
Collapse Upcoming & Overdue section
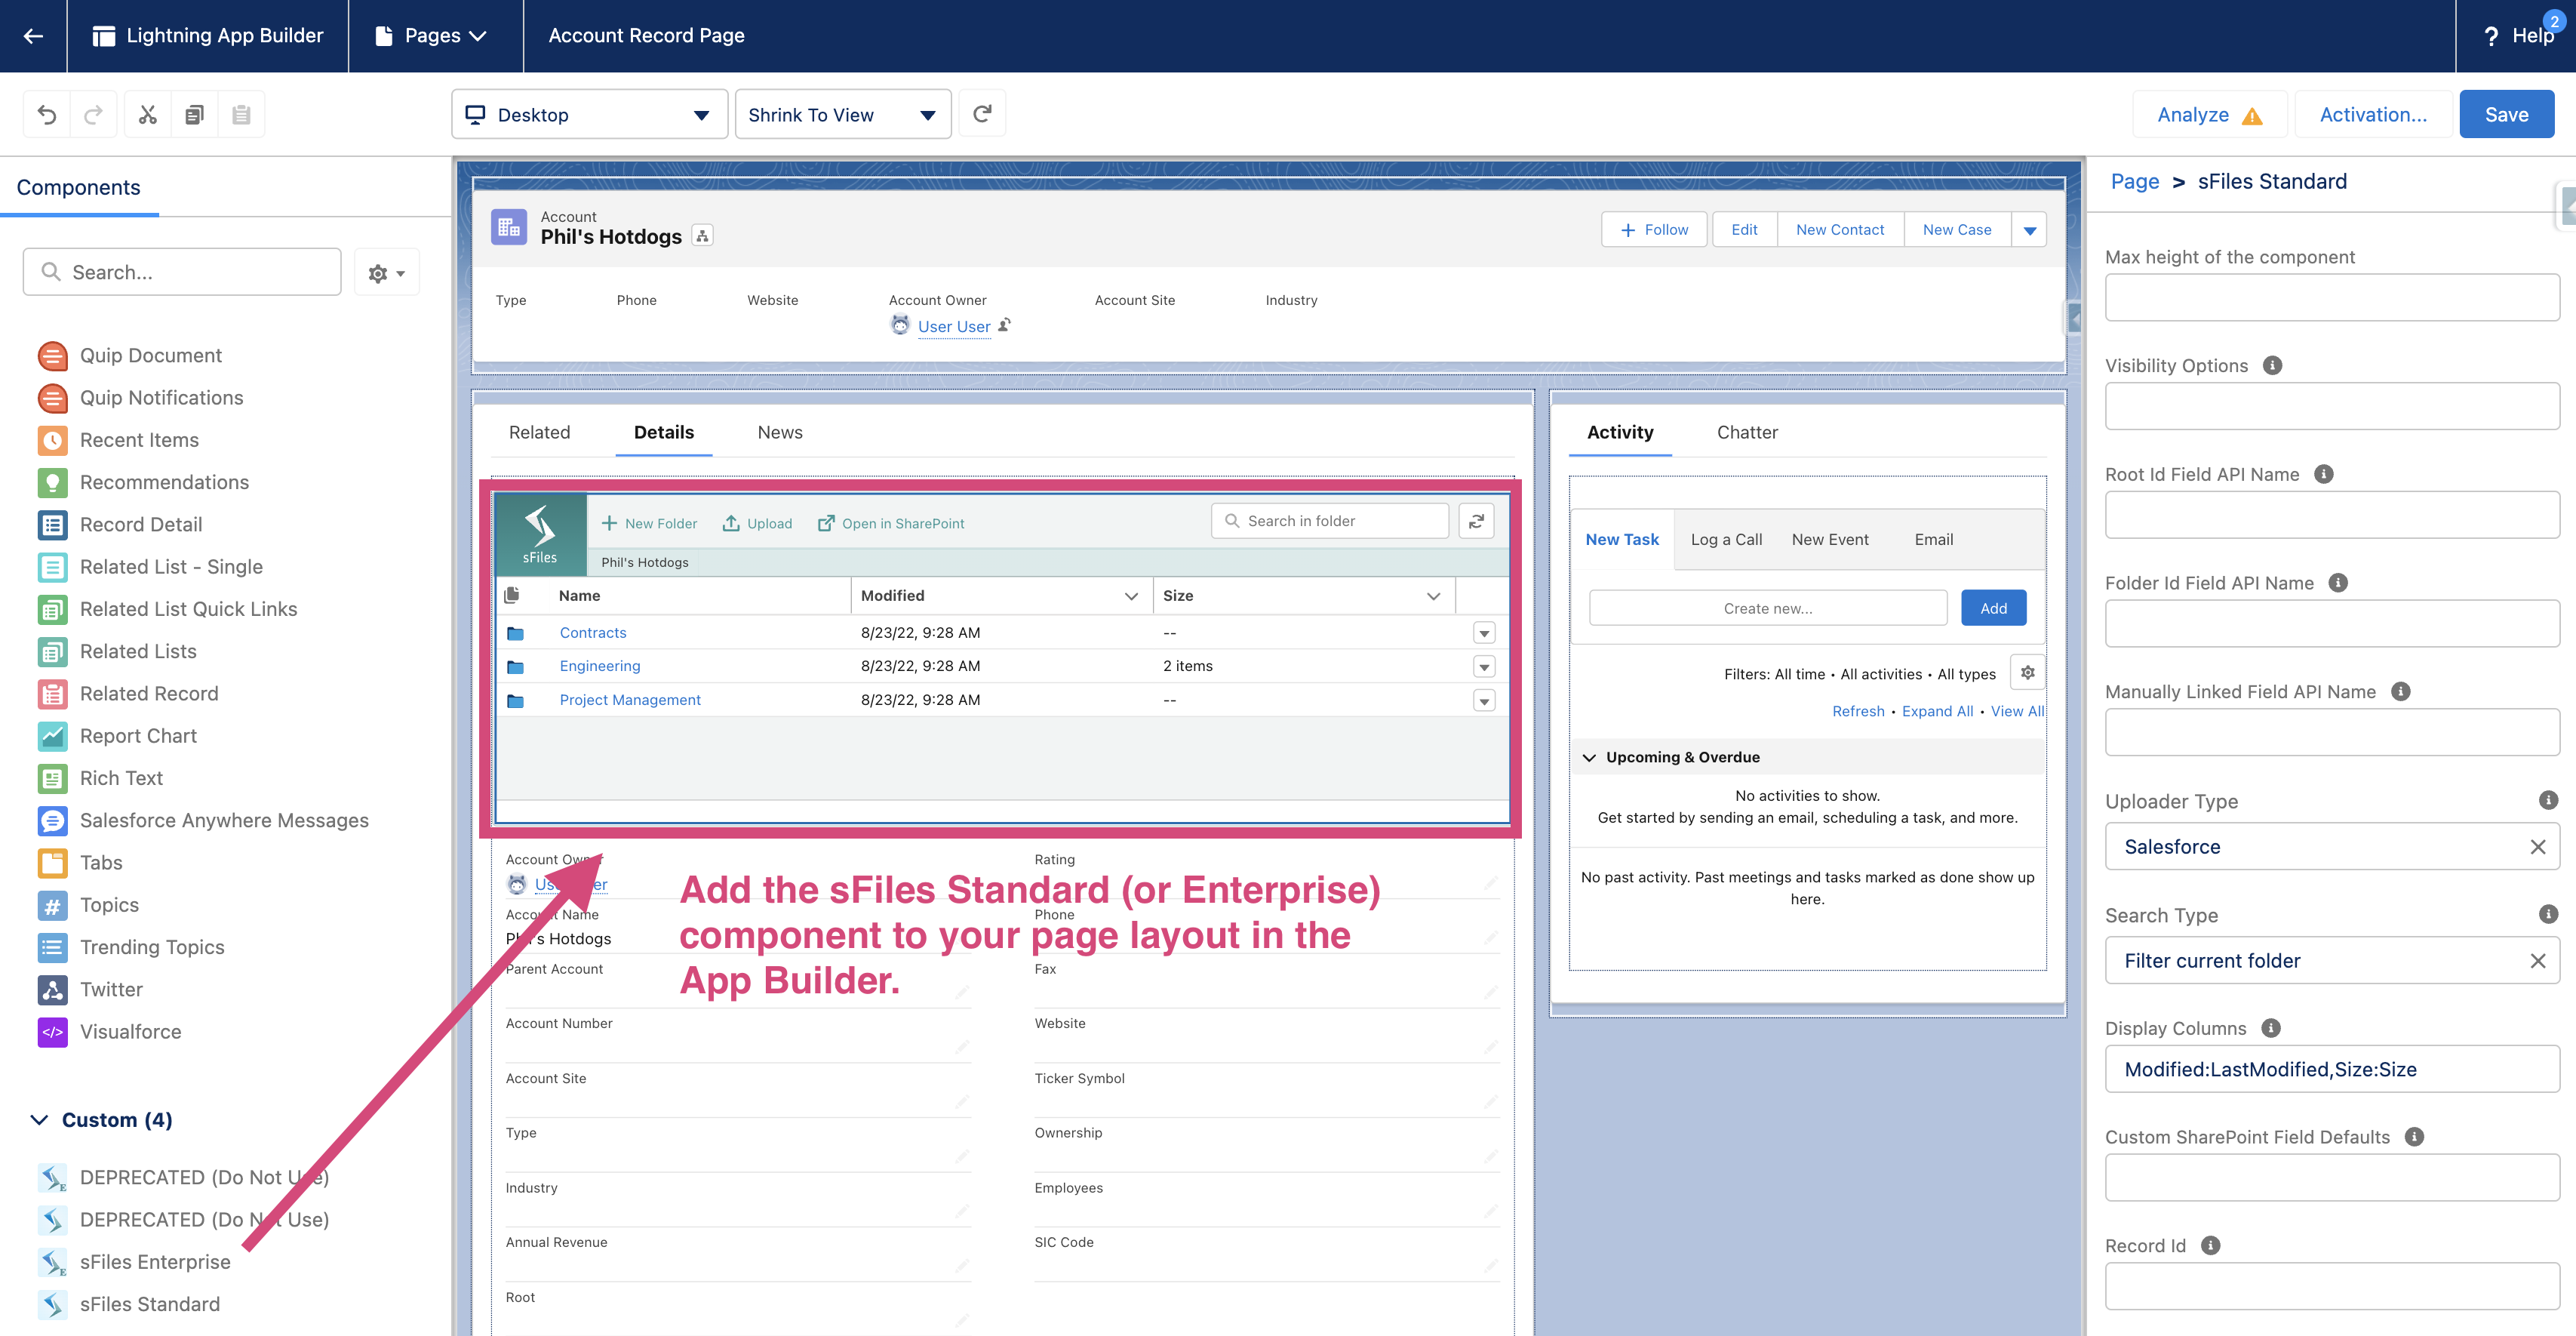click(x=1589, y=757)
